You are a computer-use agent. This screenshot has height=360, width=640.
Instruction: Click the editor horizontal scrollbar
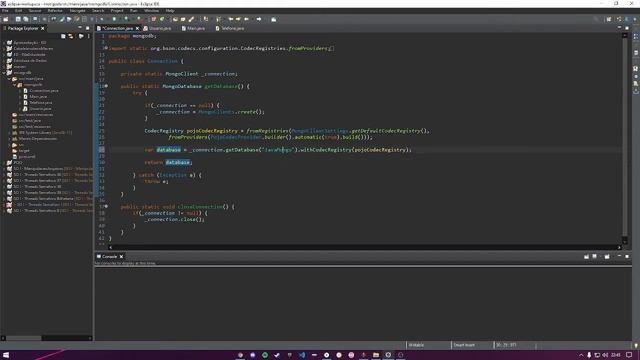[364, 247]
